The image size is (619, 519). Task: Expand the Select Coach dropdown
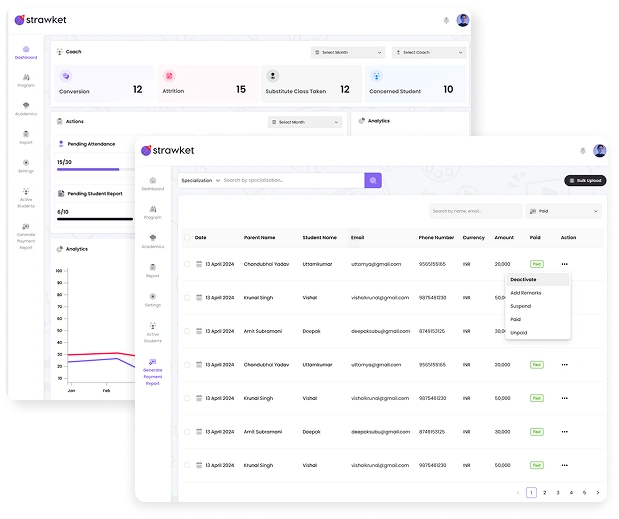click(429, 52)
